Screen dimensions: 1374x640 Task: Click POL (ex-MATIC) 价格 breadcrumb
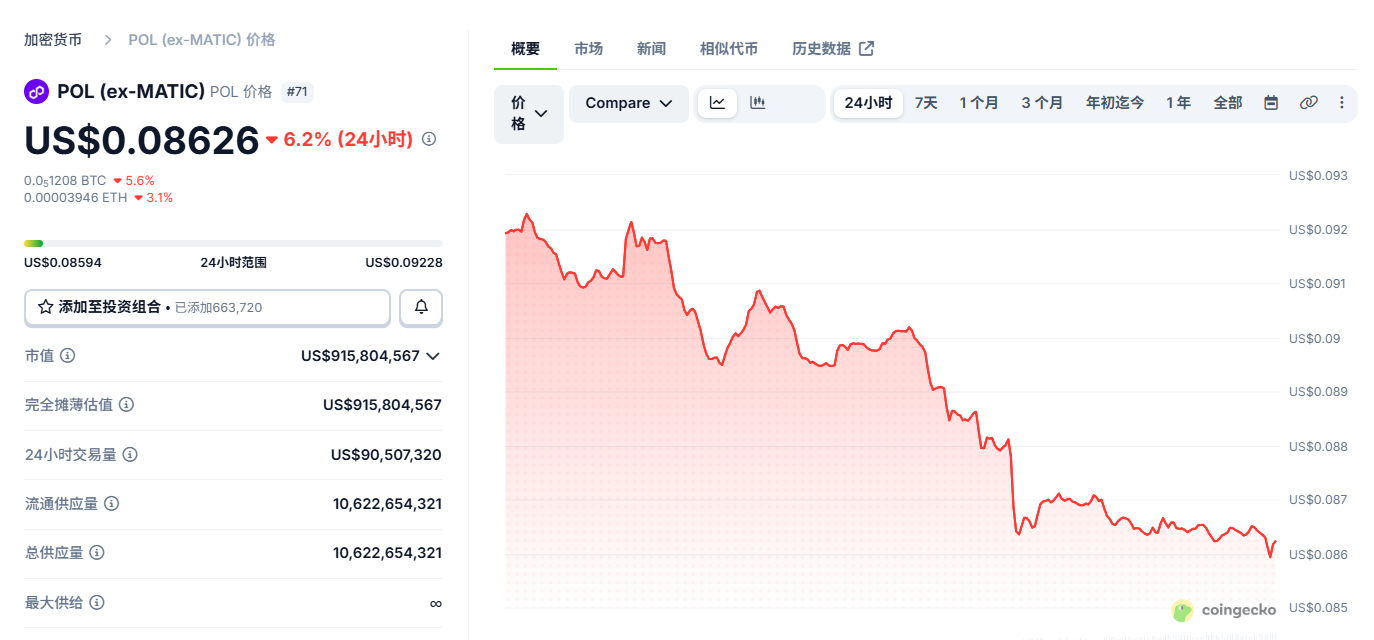202,40
